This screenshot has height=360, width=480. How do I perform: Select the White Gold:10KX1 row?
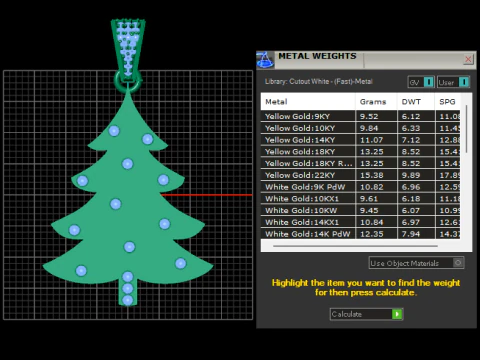tap(360, 199)
